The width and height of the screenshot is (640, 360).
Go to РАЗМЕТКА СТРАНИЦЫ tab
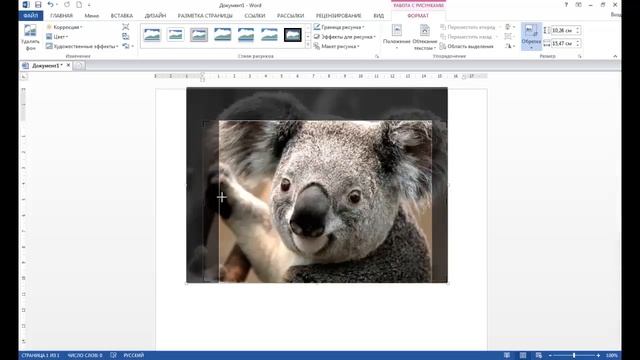tap(205, 16)
